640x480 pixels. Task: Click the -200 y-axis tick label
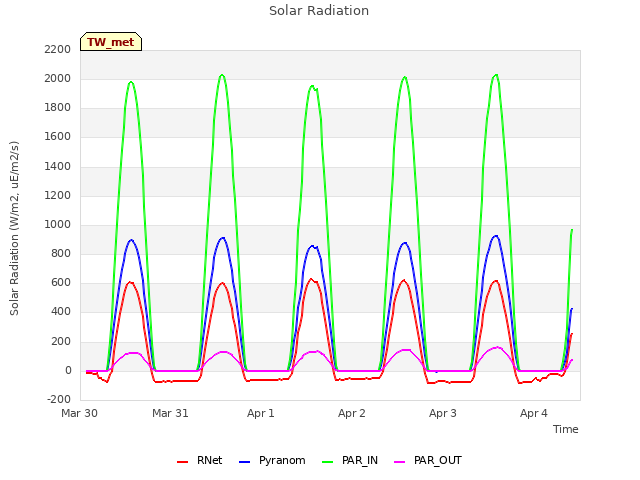point(59,399)
